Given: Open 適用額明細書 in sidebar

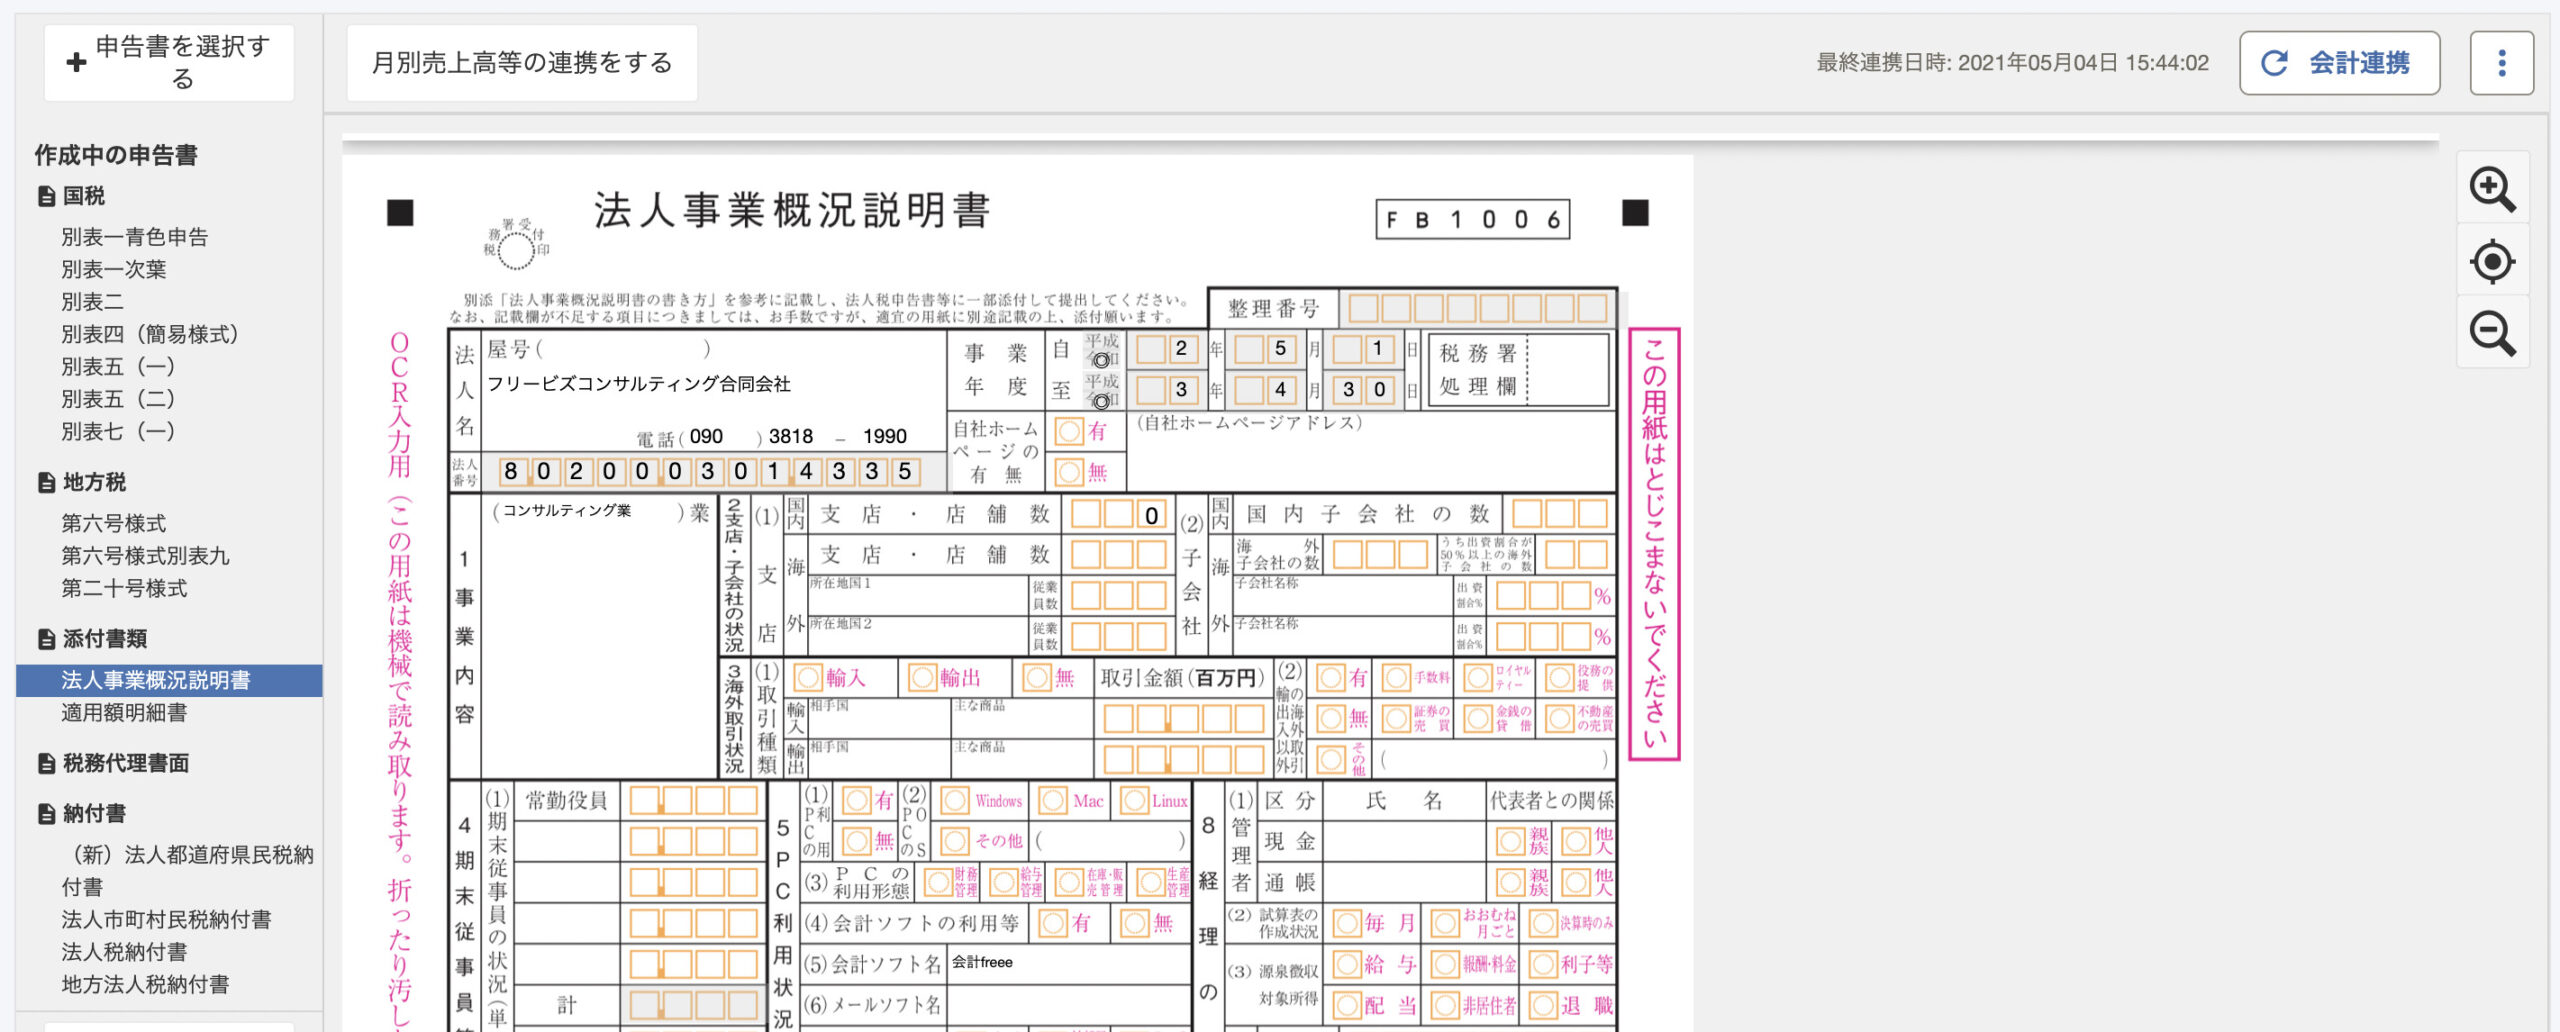Looking at the screenshot, I should 124,712.
